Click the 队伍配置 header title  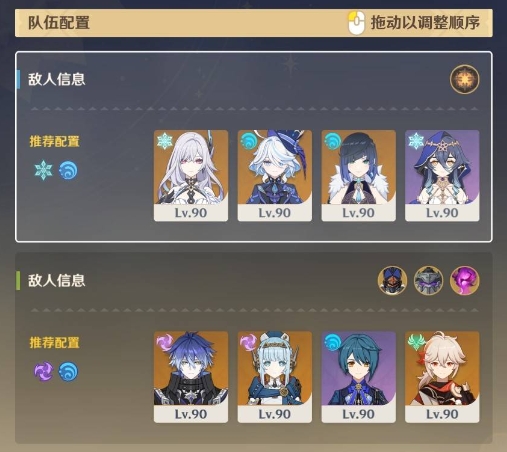point(59,23)
